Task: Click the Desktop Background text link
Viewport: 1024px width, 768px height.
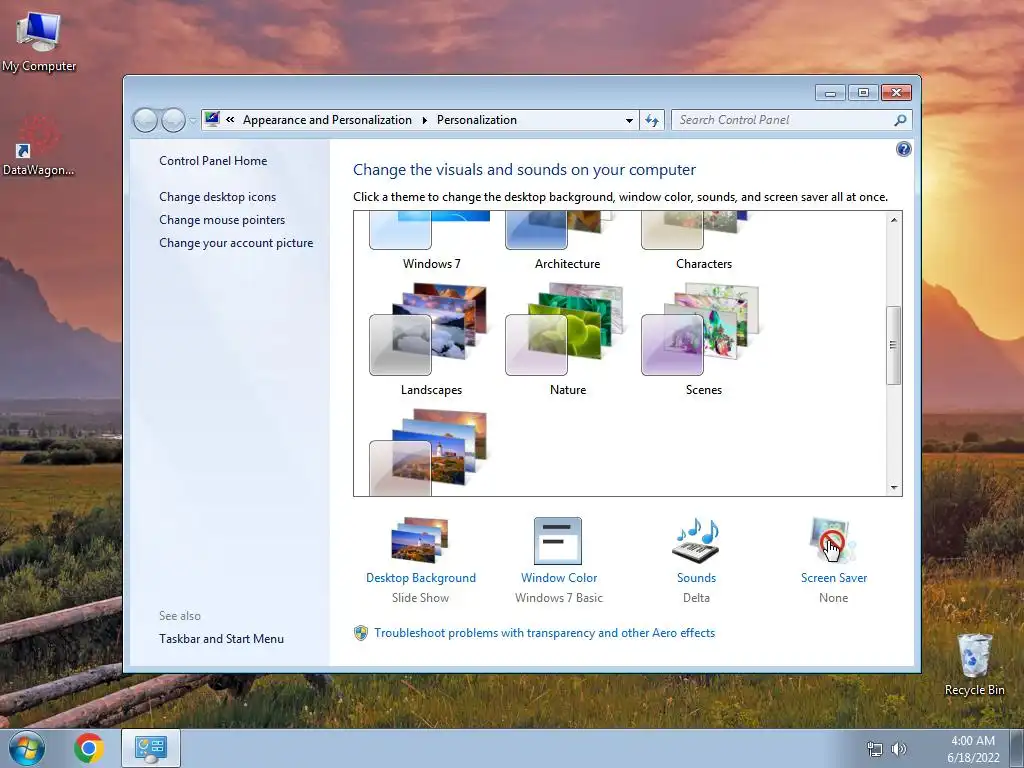Action: coord(421,578)
